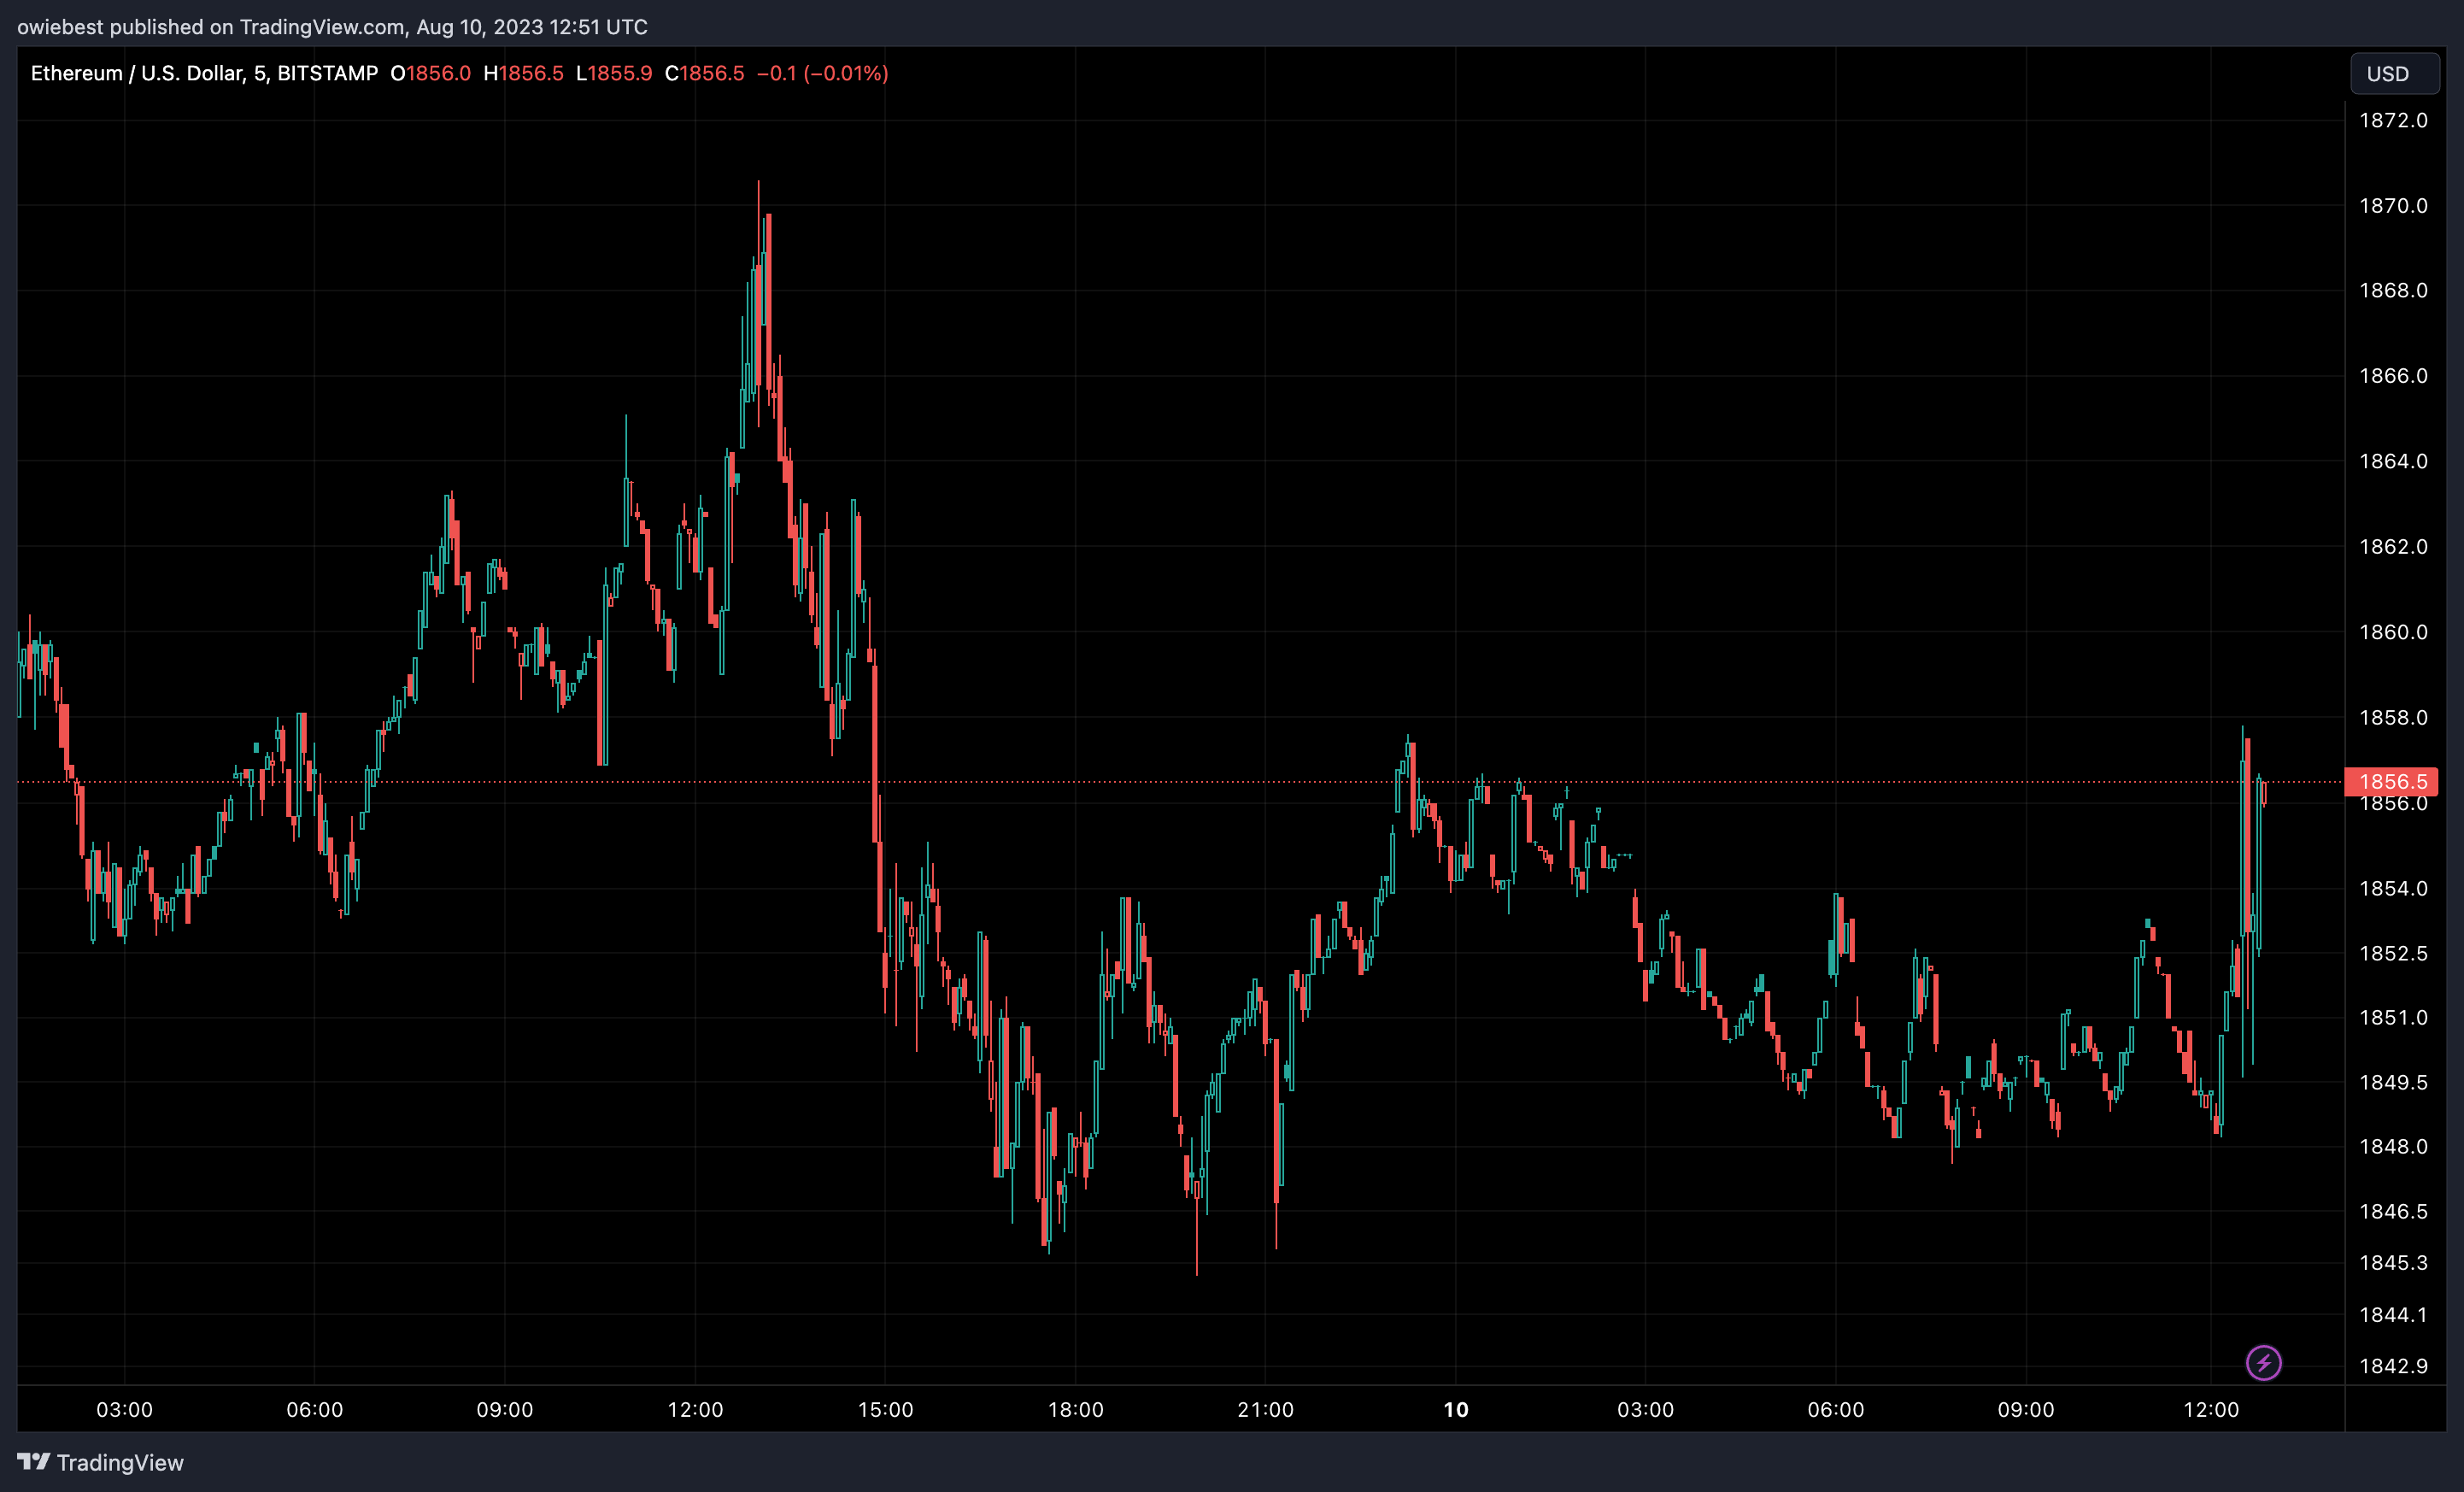The height and width of the screenshot is (1492, 2464).
Task: Click the 1844.1 price axis label
Action: (2393, 1314)
